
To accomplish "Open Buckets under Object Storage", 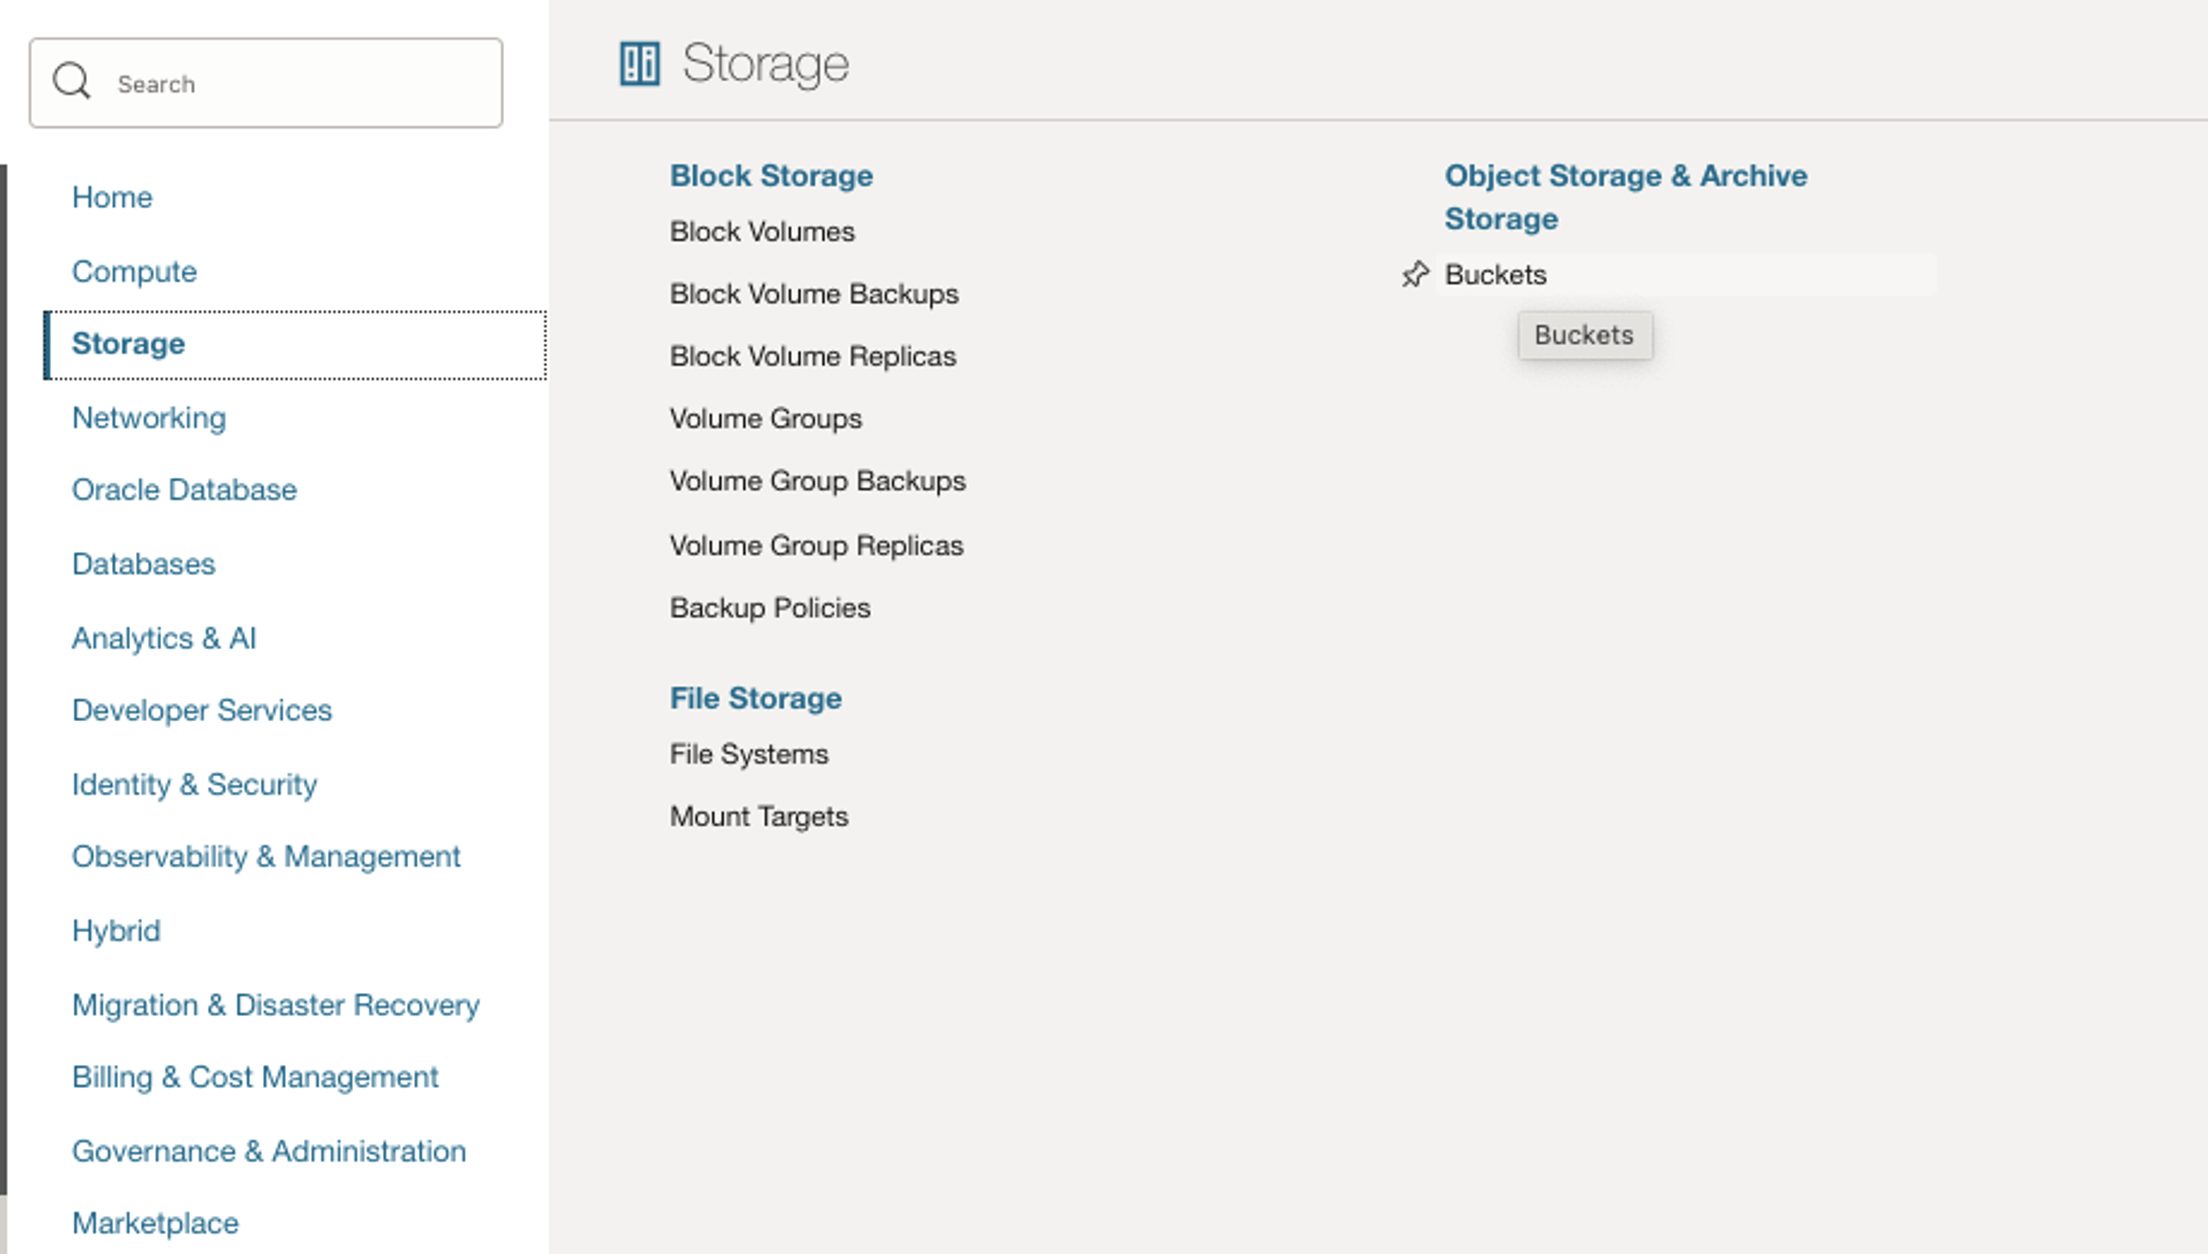I will [1495, 274].
